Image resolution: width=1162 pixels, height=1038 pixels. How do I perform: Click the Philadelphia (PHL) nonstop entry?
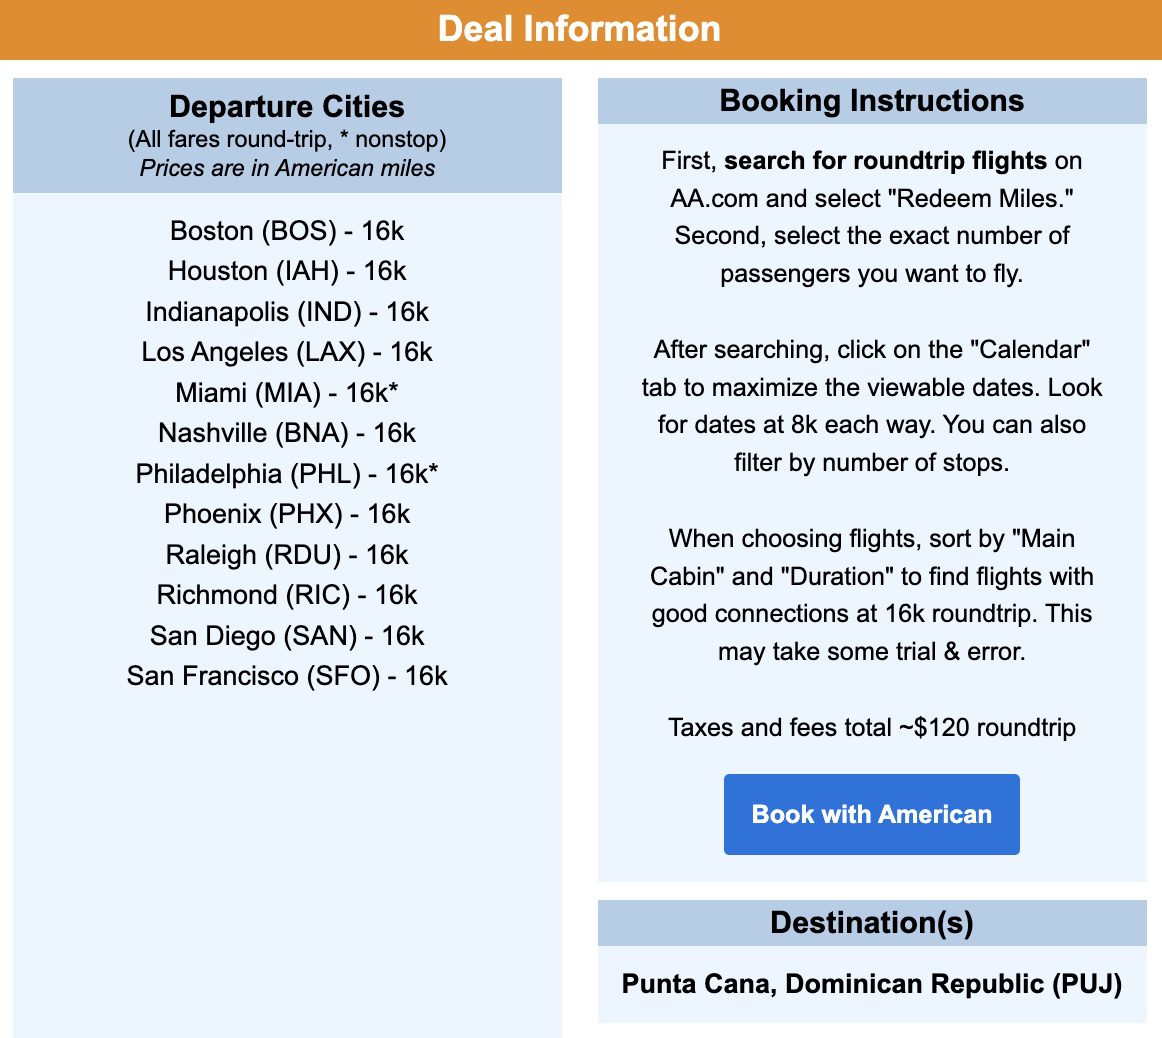(286, 474)
